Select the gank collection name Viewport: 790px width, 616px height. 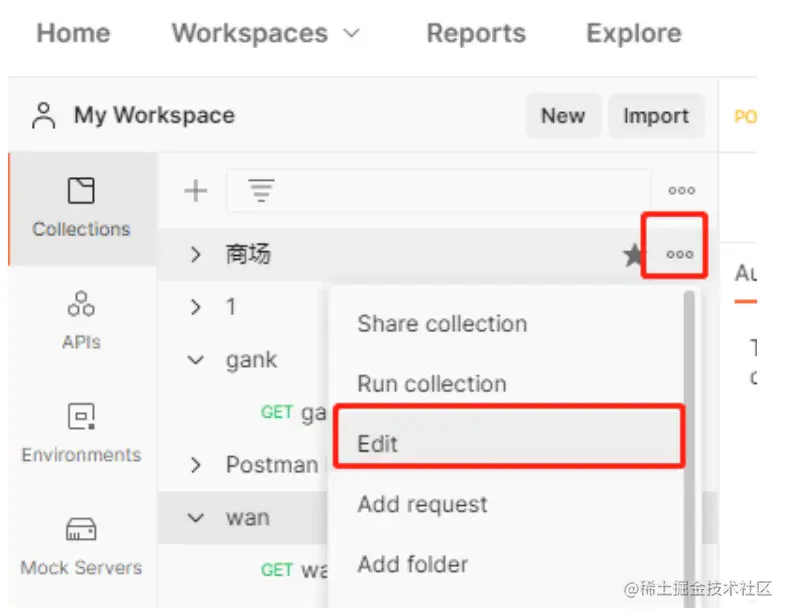point(251,360)
